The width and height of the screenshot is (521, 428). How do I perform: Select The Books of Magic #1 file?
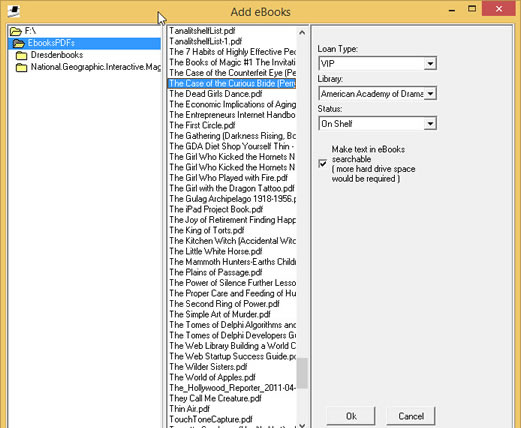pyautogui.click(x=231, y=62)
